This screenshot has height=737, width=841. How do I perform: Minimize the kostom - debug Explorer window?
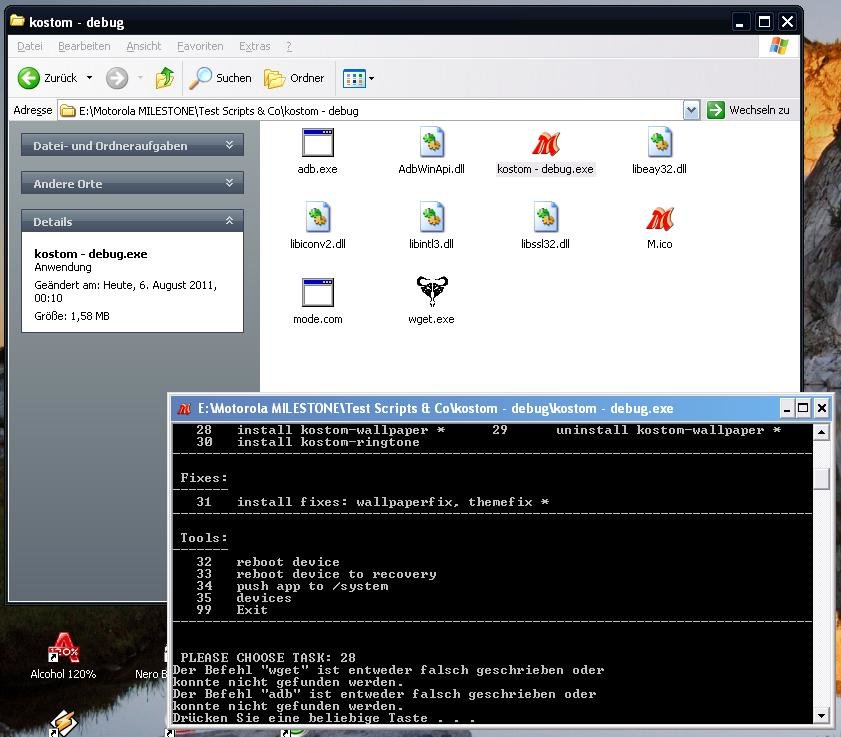pos(740,22)
